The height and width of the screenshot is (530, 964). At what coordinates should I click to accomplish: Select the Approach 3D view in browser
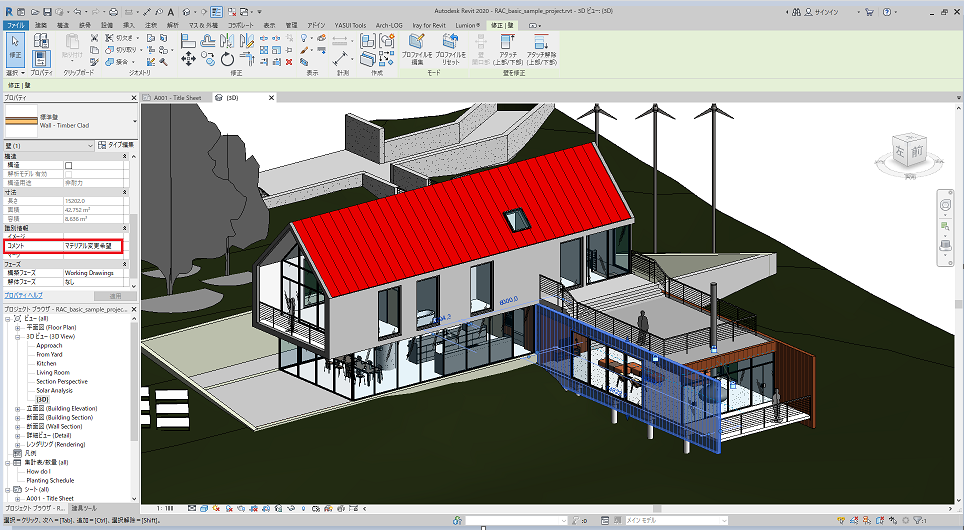pyautogui.click(x=49, y=346)
